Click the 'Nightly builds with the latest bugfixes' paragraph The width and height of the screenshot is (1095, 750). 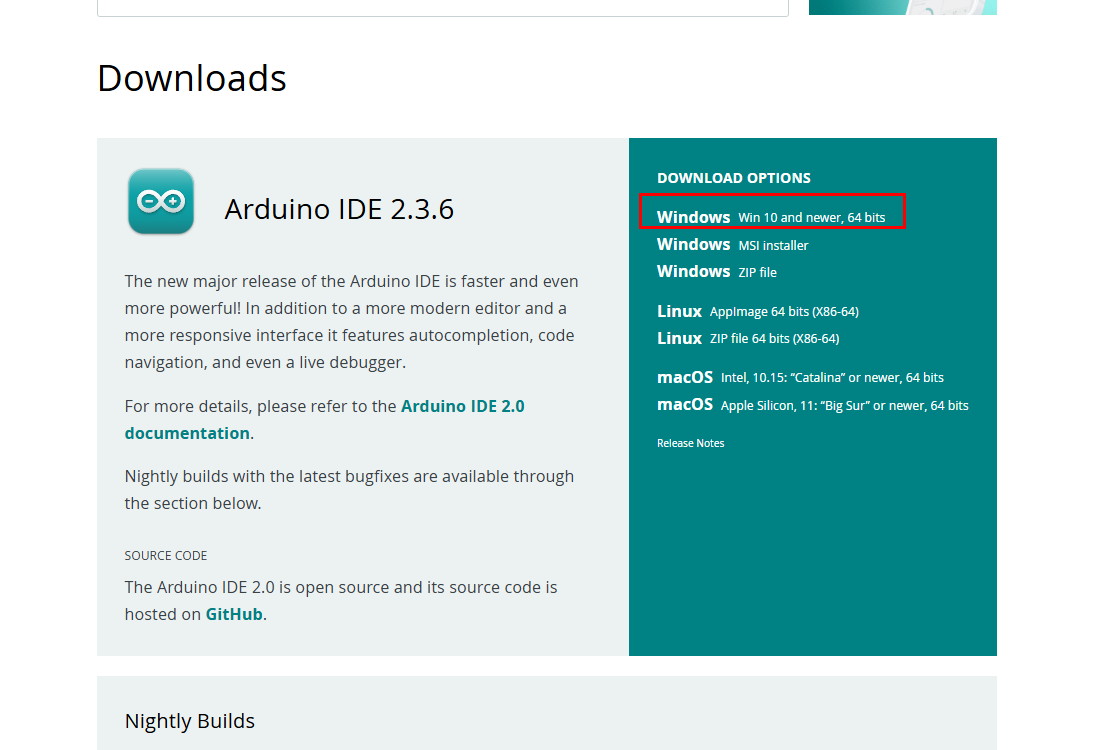349,490
